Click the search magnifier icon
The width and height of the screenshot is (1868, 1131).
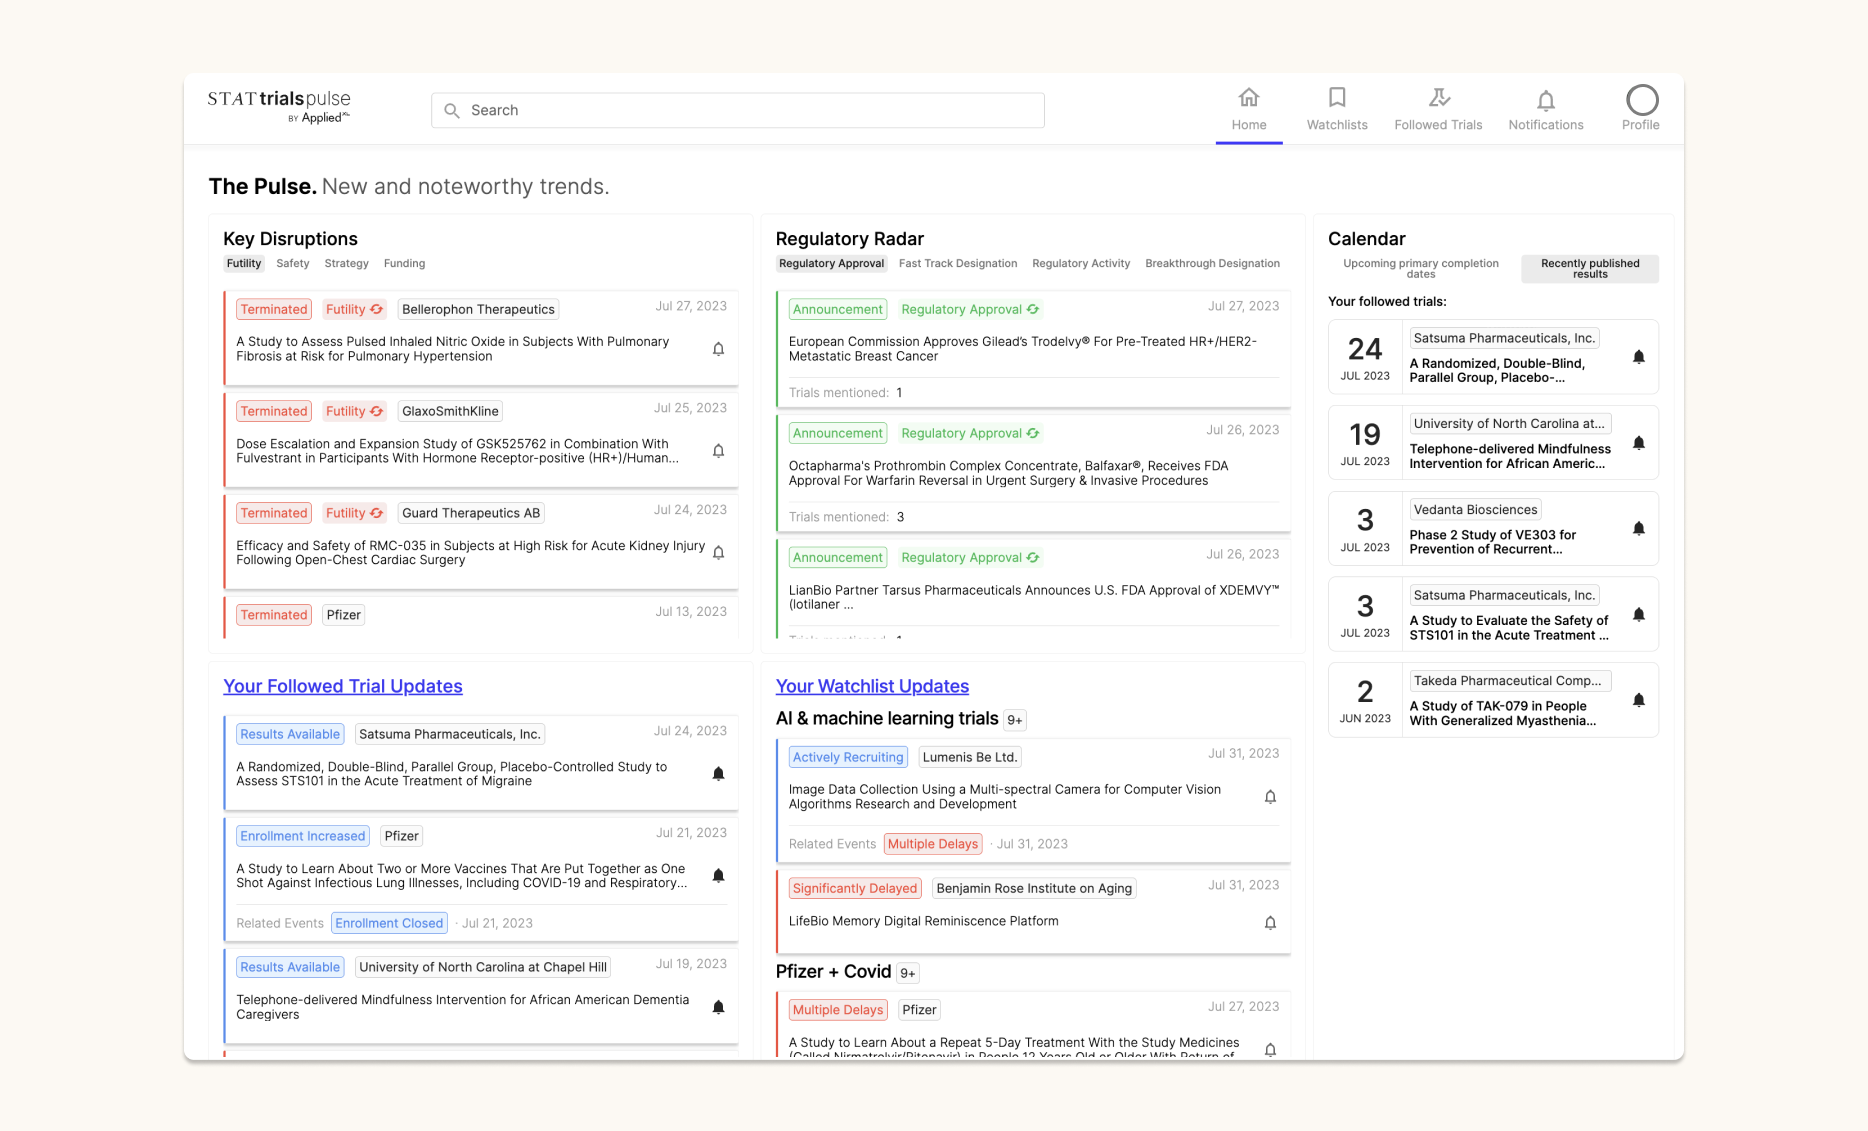pyautogui.click(x=452, y=111)
